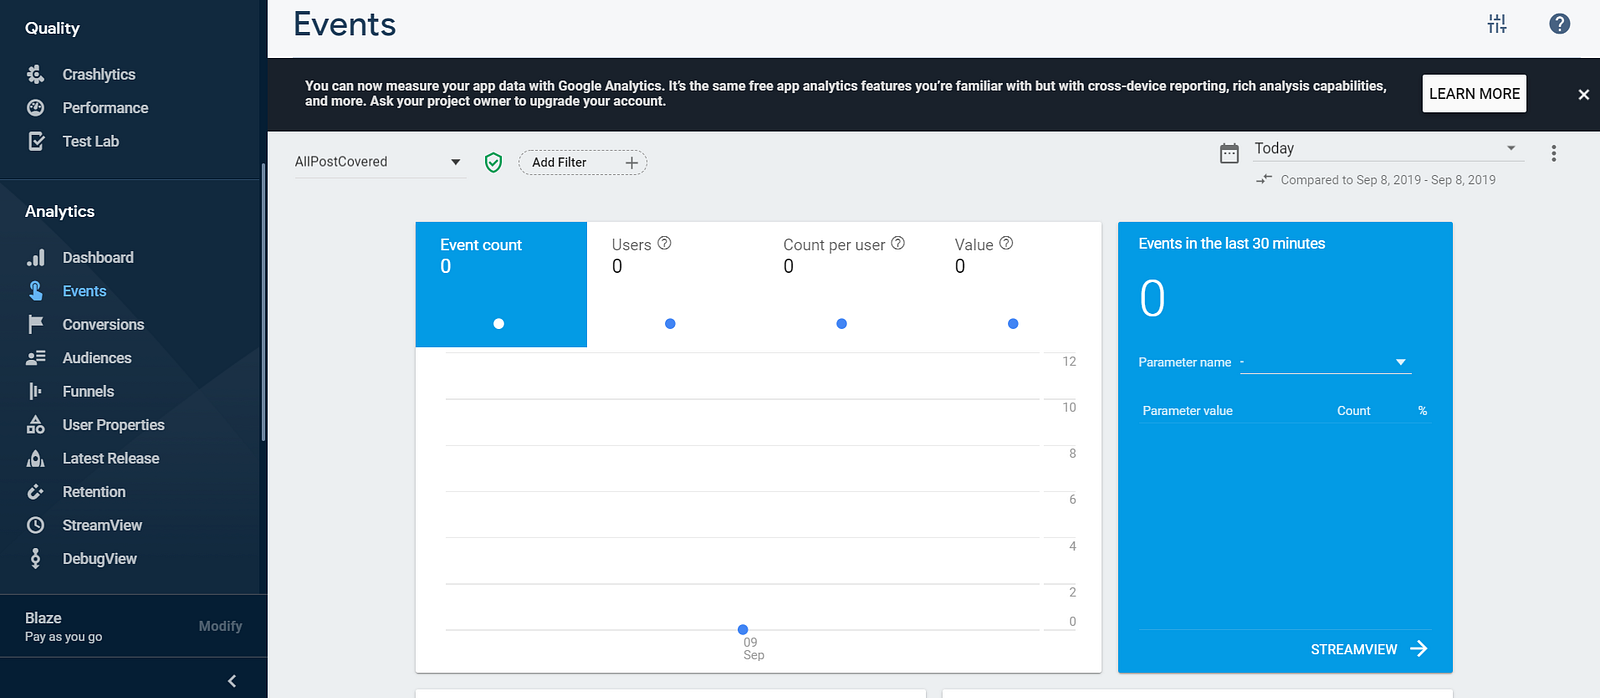Click the compare dates arrows icon
Screen dimensions: 1600x698
pyautogui.click(x=1264, y=179)
